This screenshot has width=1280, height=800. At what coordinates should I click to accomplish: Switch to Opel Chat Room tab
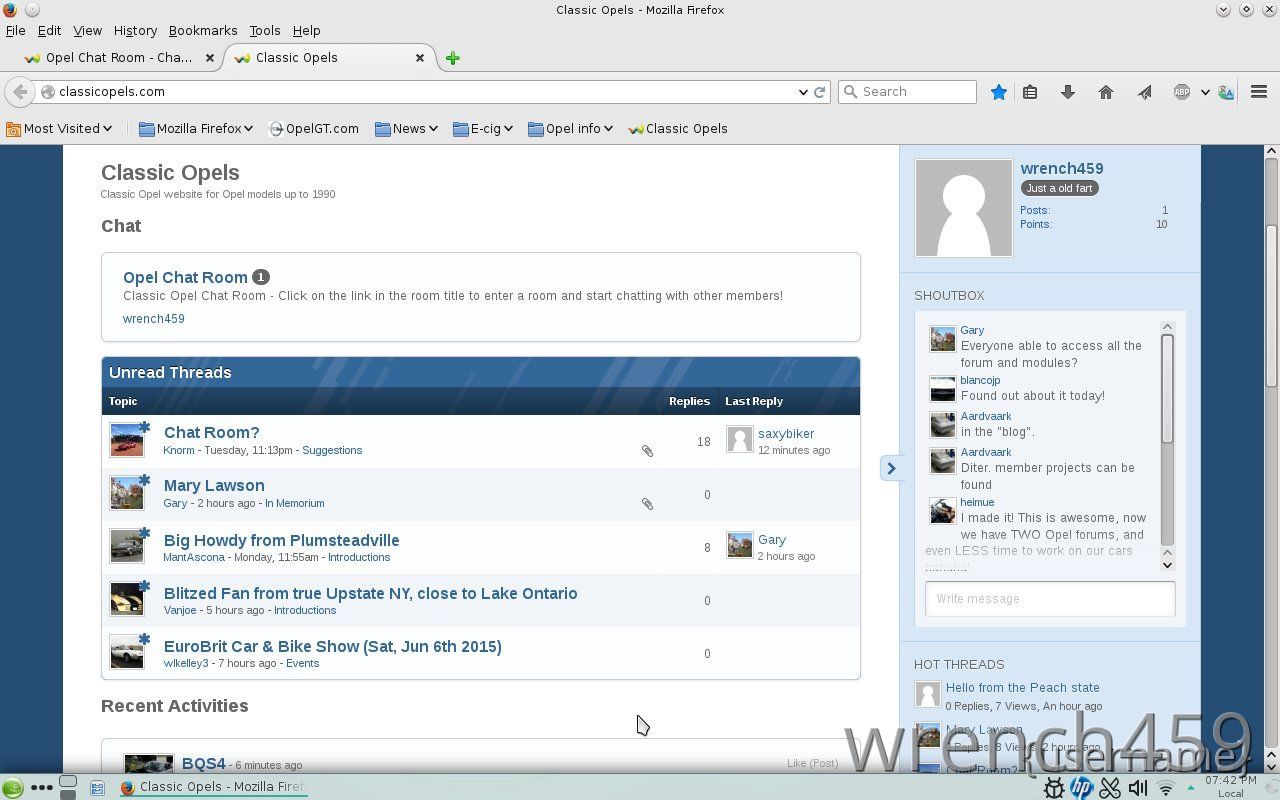(x=118, y=58)
